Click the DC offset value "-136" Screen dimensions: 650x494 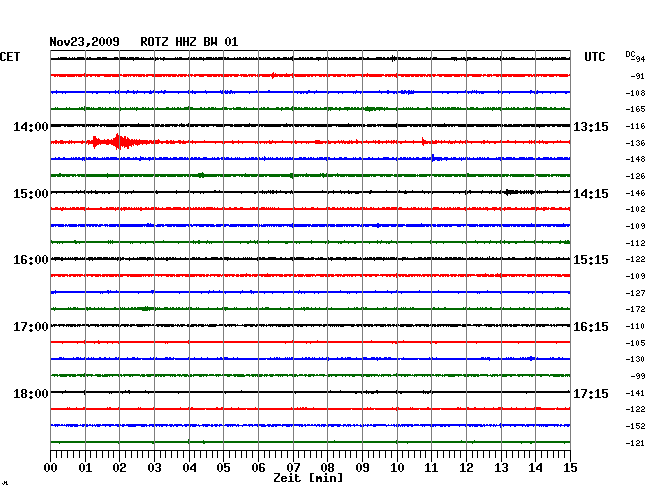click(x=635, y=143)
